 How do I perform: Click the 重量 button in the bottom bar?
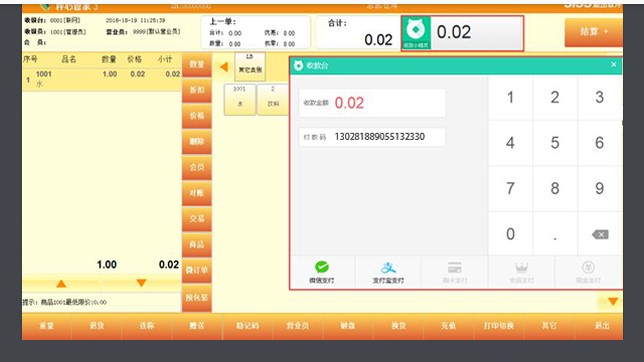point(47,326)
